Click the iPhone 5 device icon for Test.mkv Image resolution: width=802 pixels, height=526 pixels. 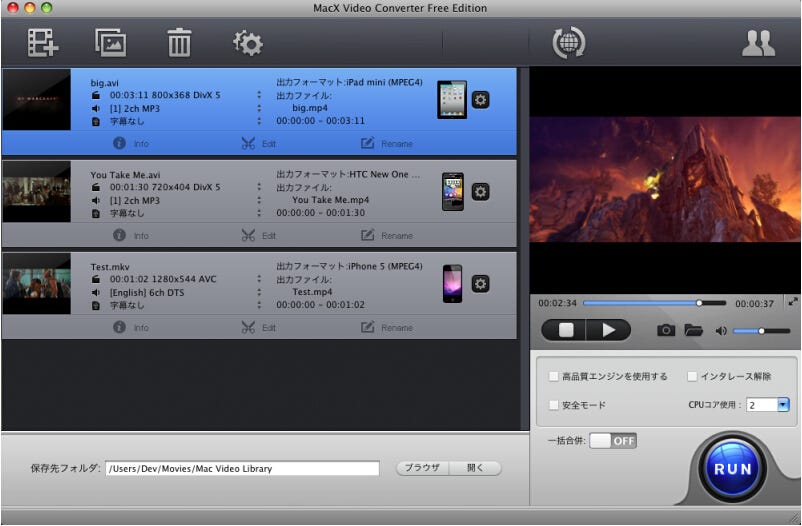coord(453,284)
